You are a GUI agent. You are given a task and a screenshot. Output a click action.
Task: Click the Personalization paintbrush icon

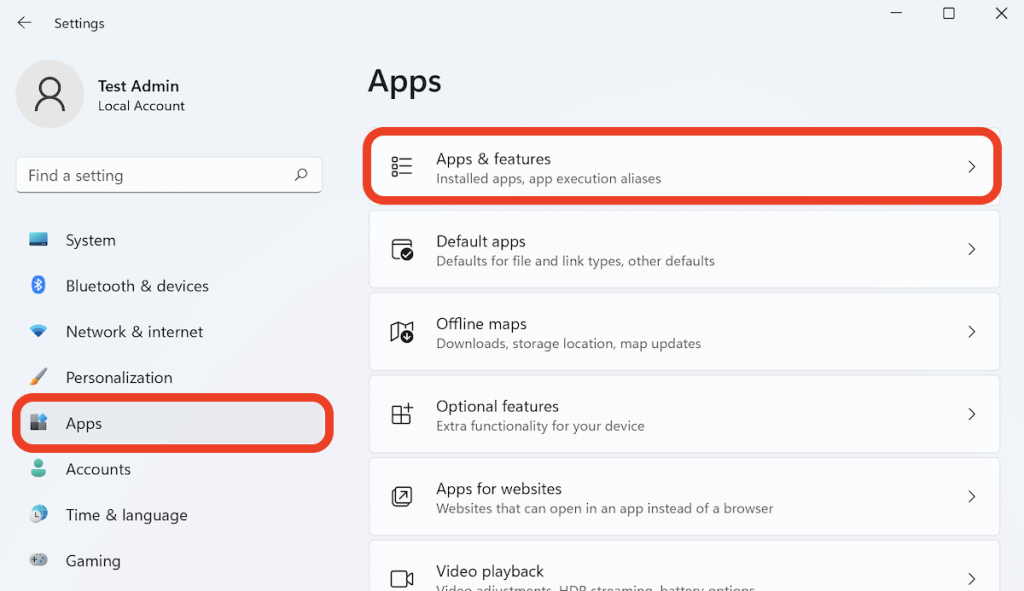point(39,377)
